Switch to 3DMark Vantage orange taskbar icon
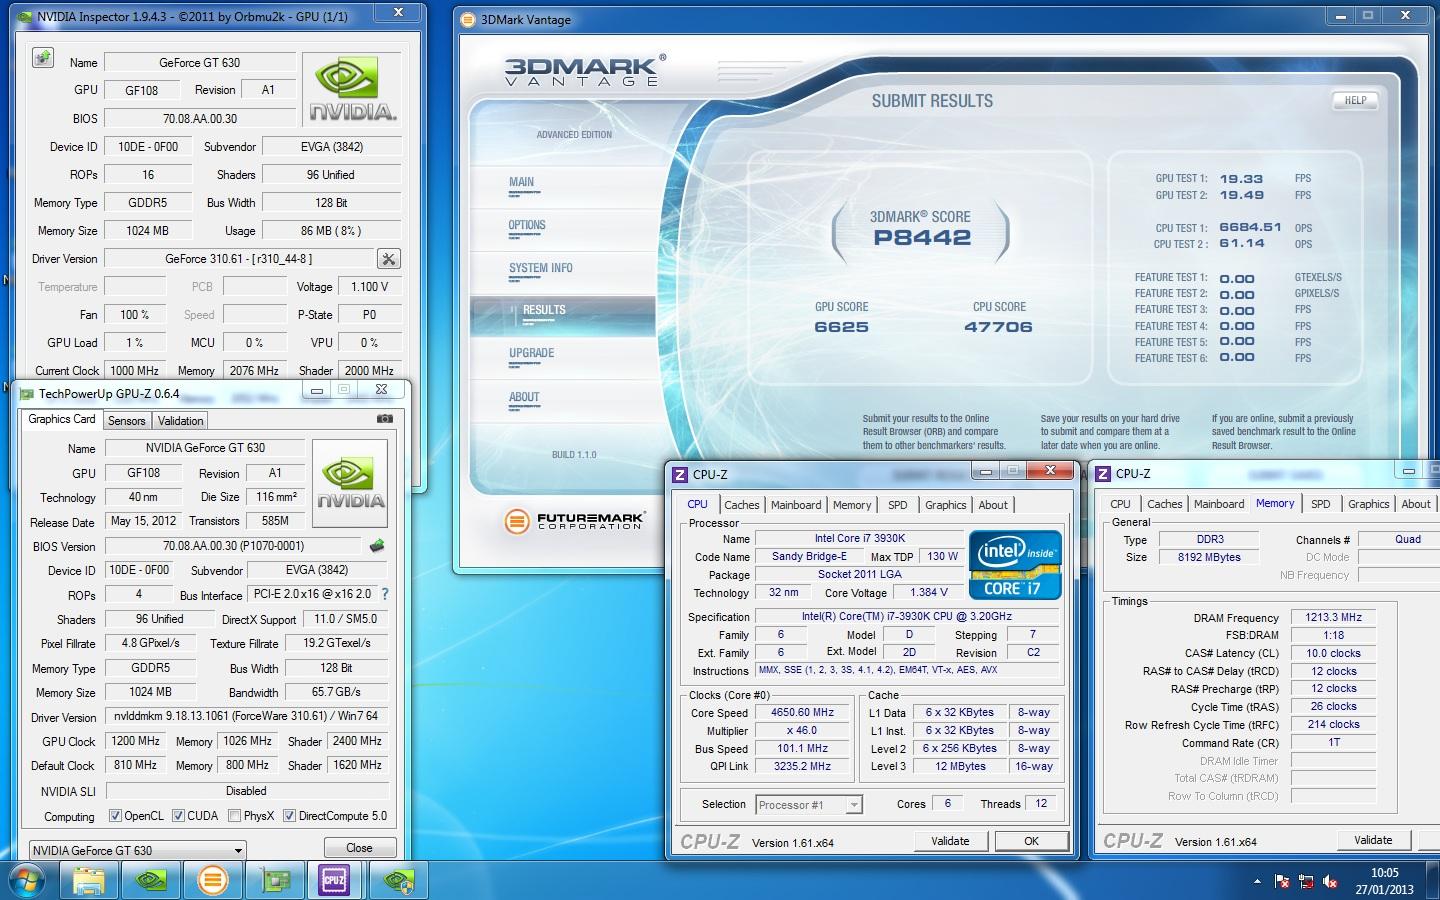This screenshot has width=1440, height=900. (x=212, y=881)
